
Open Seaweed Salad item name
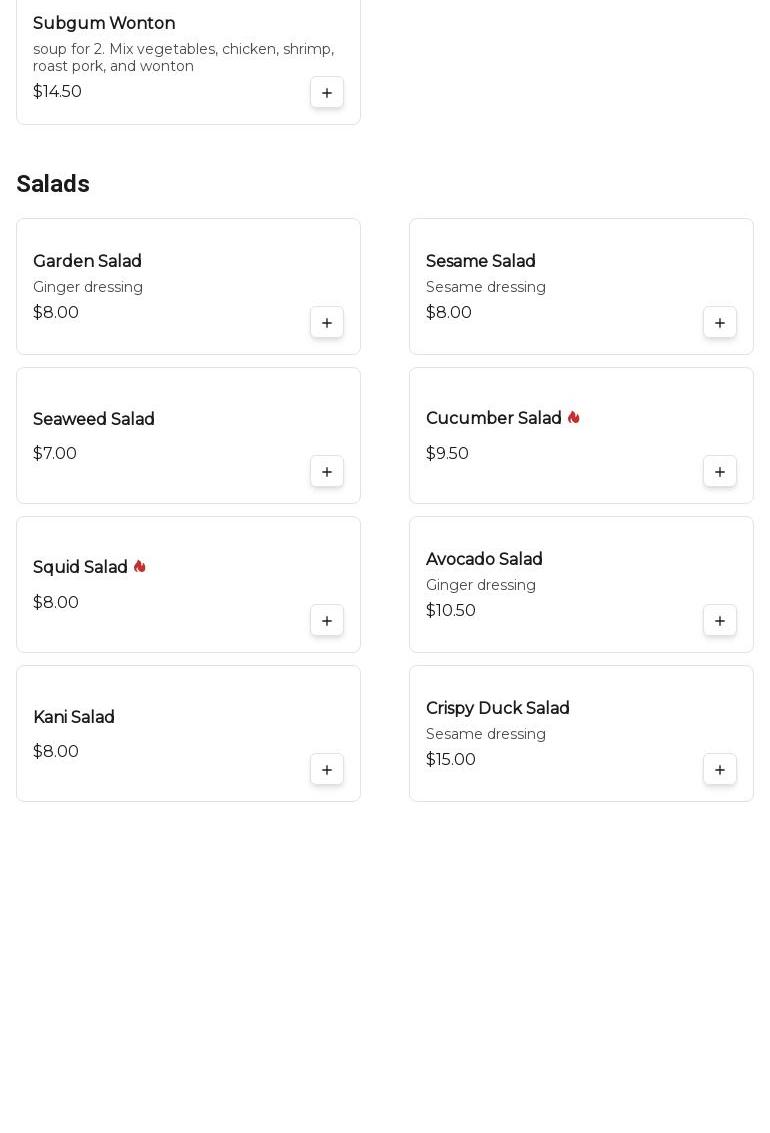[94, 420]
